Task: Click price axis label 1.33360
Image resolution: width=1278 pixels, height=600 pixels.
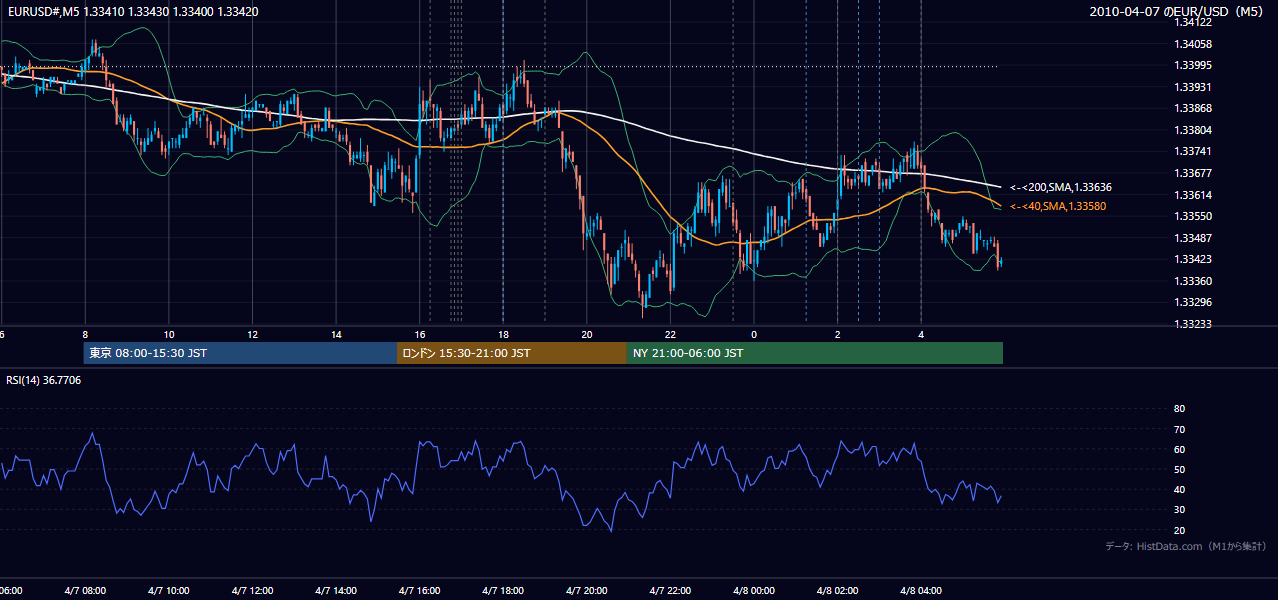Action: [1193, 281]
